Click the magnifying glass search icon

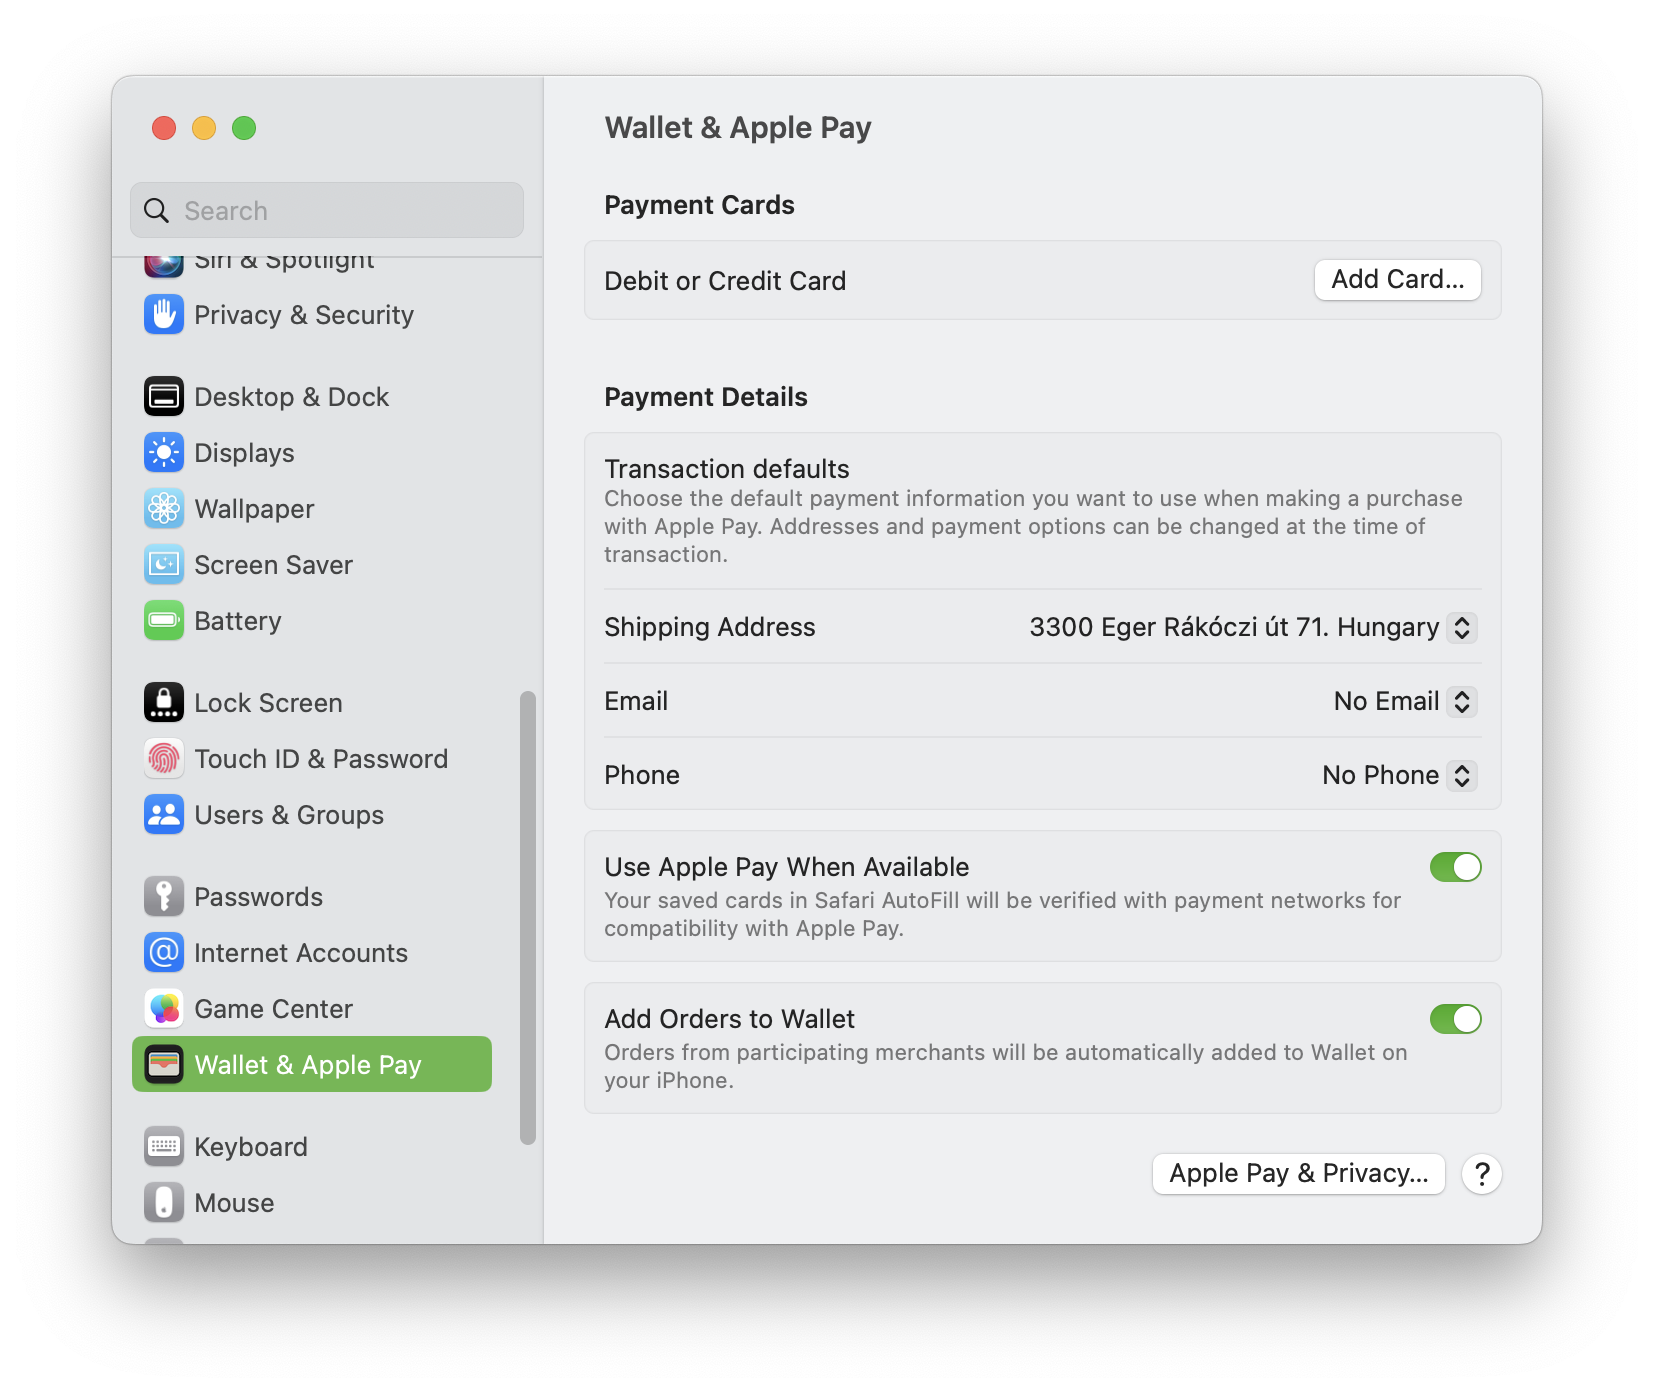click(157, 211)
